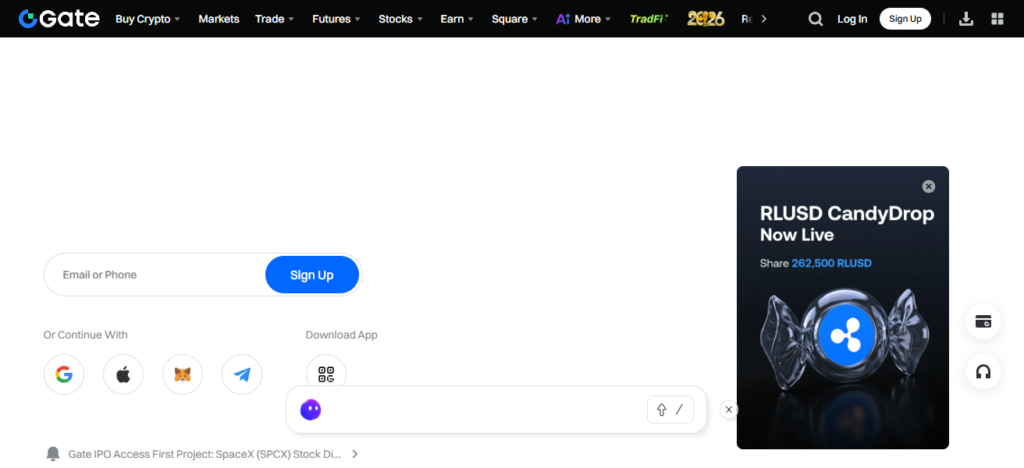Expand the Buy Crypto dropdown
1024x468 pixels.
coord(148,19)
